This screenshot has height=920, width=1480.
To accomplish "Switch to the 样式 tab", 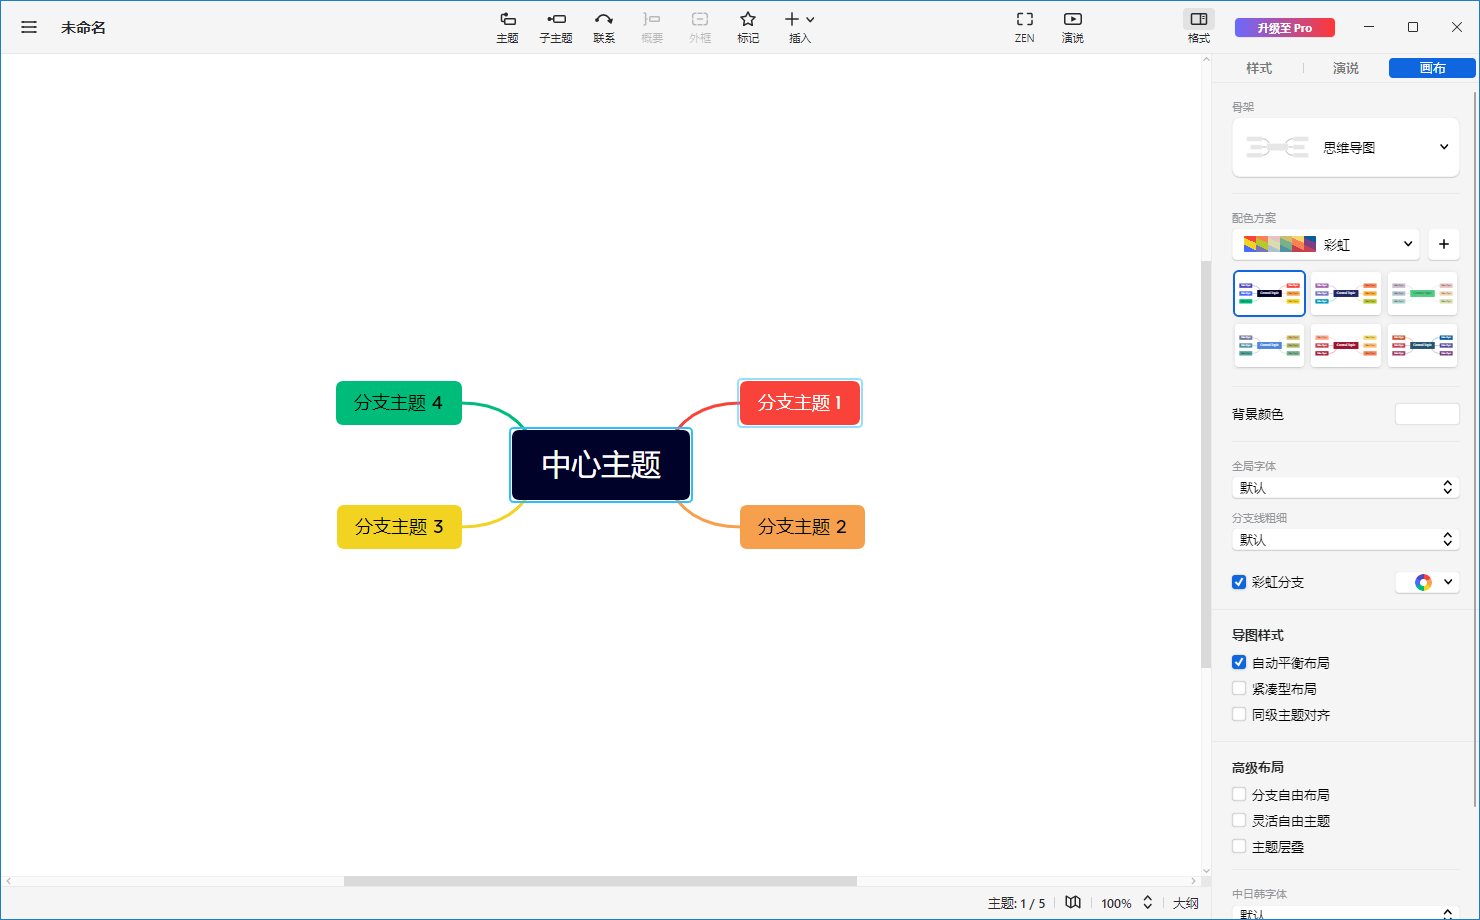I will 1259,68.
